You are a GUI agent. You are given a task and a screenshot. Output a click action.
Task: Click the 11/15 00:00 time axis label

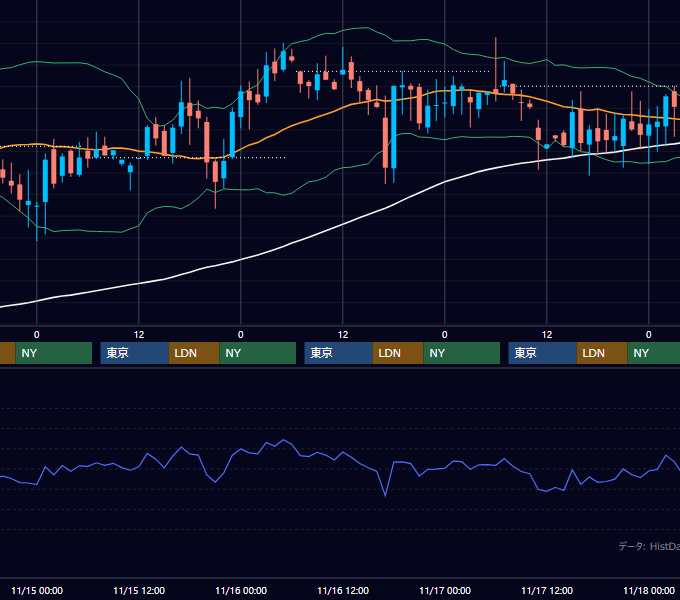click(37, 590)
